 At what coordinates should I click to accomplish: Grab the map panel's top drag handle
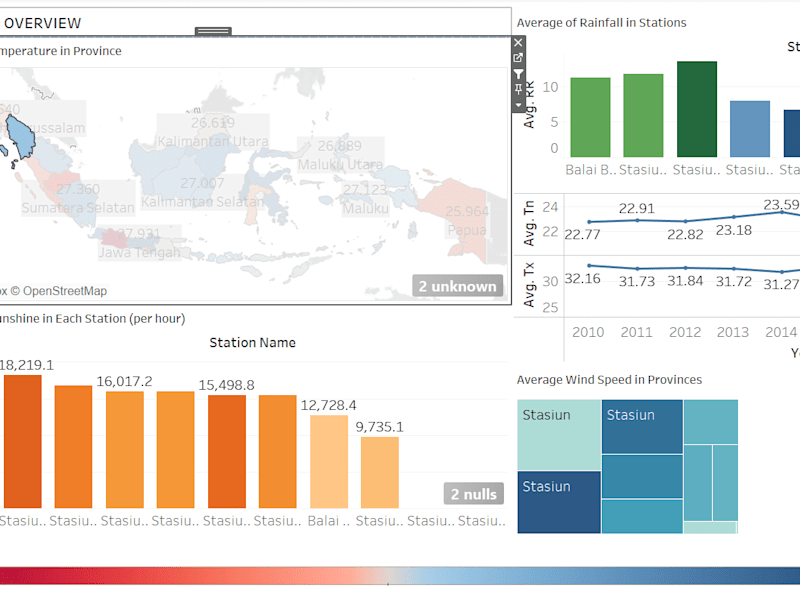[x=213, y=31]
